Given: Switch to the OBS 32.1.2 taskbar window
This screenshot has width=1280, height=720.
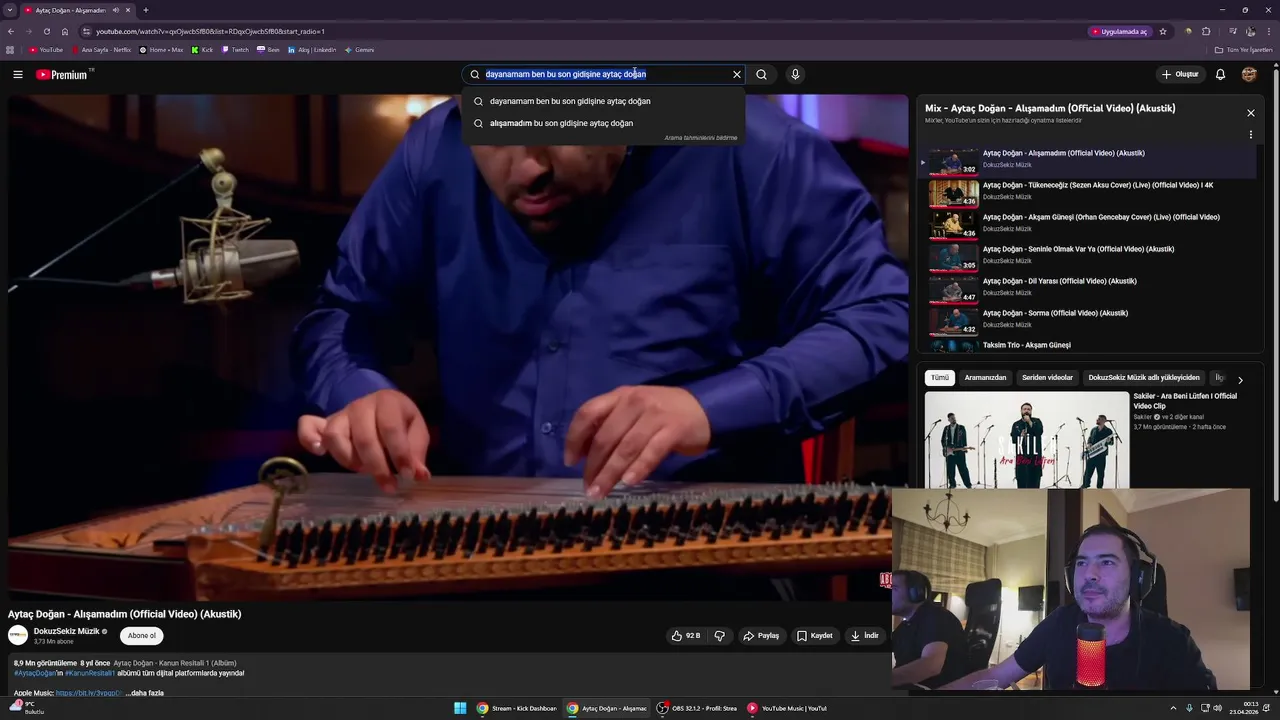Looking at the screenshot, I should click(697, 708).
